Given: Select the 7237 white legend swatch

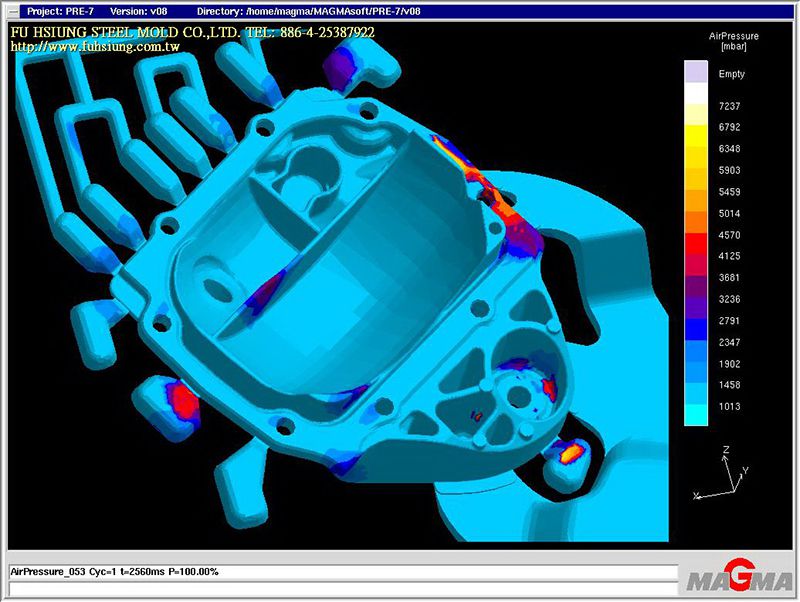Looking at the screenshot, I should coord(696,94).
